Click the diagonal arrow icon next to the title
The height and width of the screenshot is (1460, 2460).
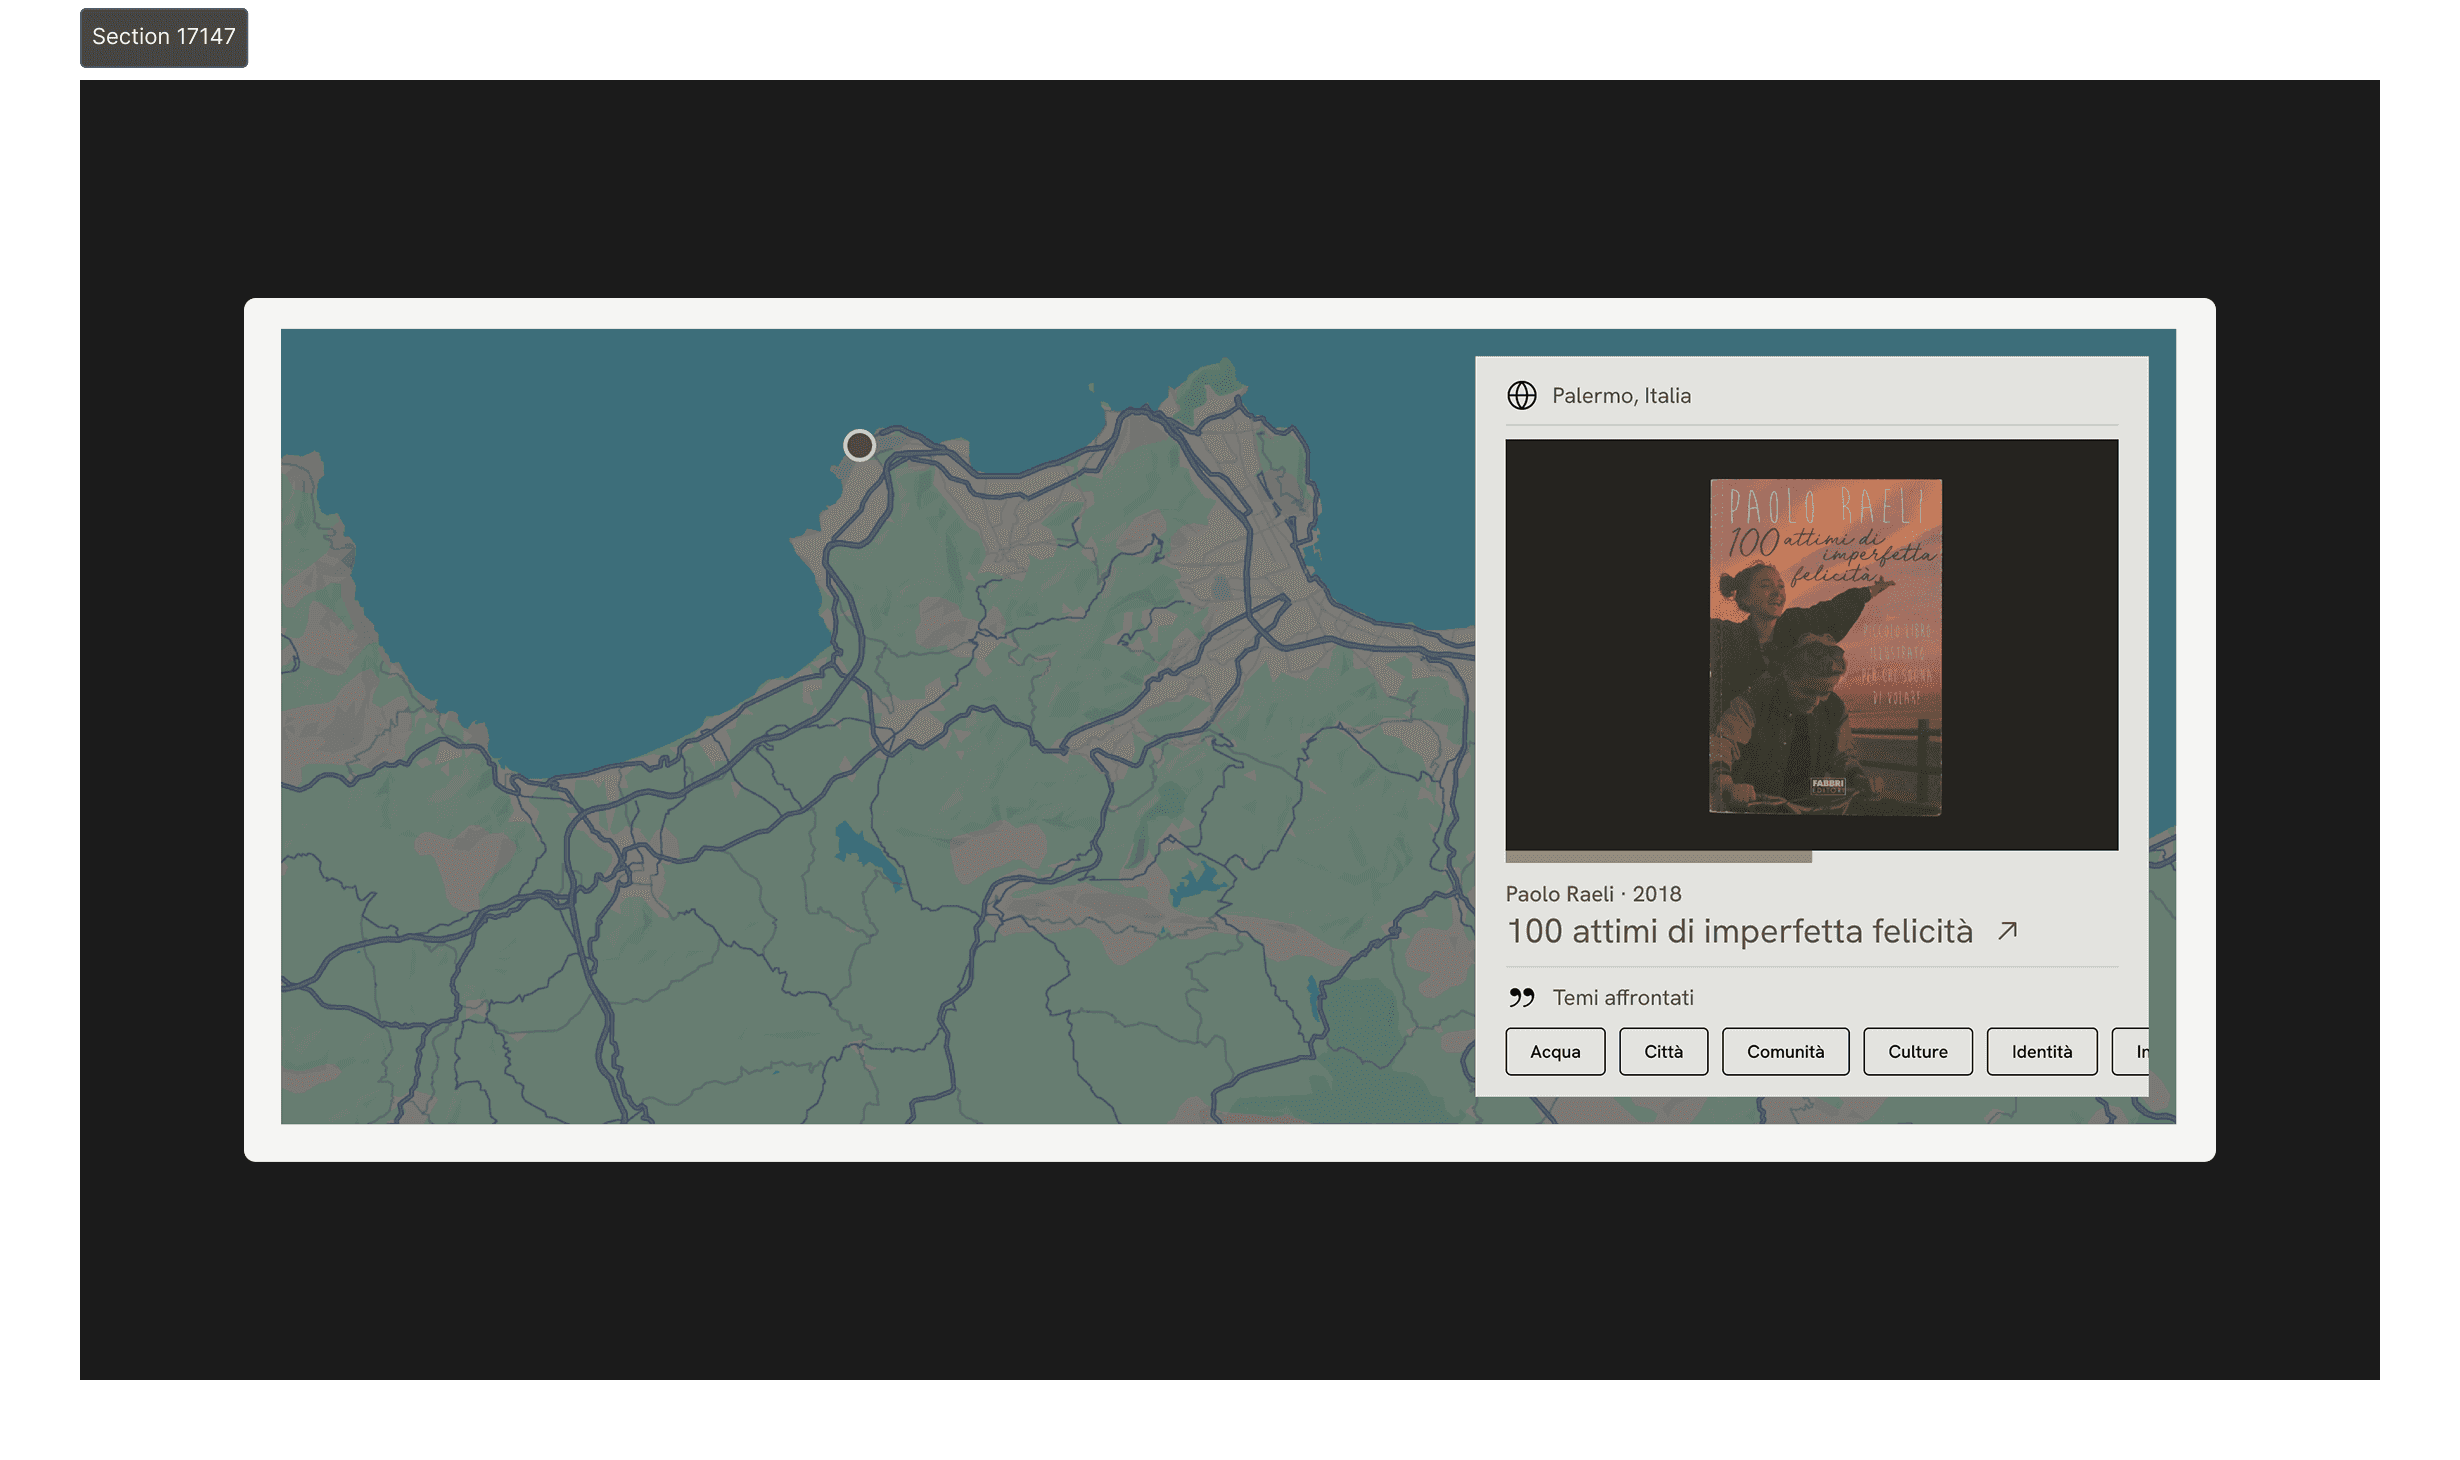click(x=2007, y=932)
